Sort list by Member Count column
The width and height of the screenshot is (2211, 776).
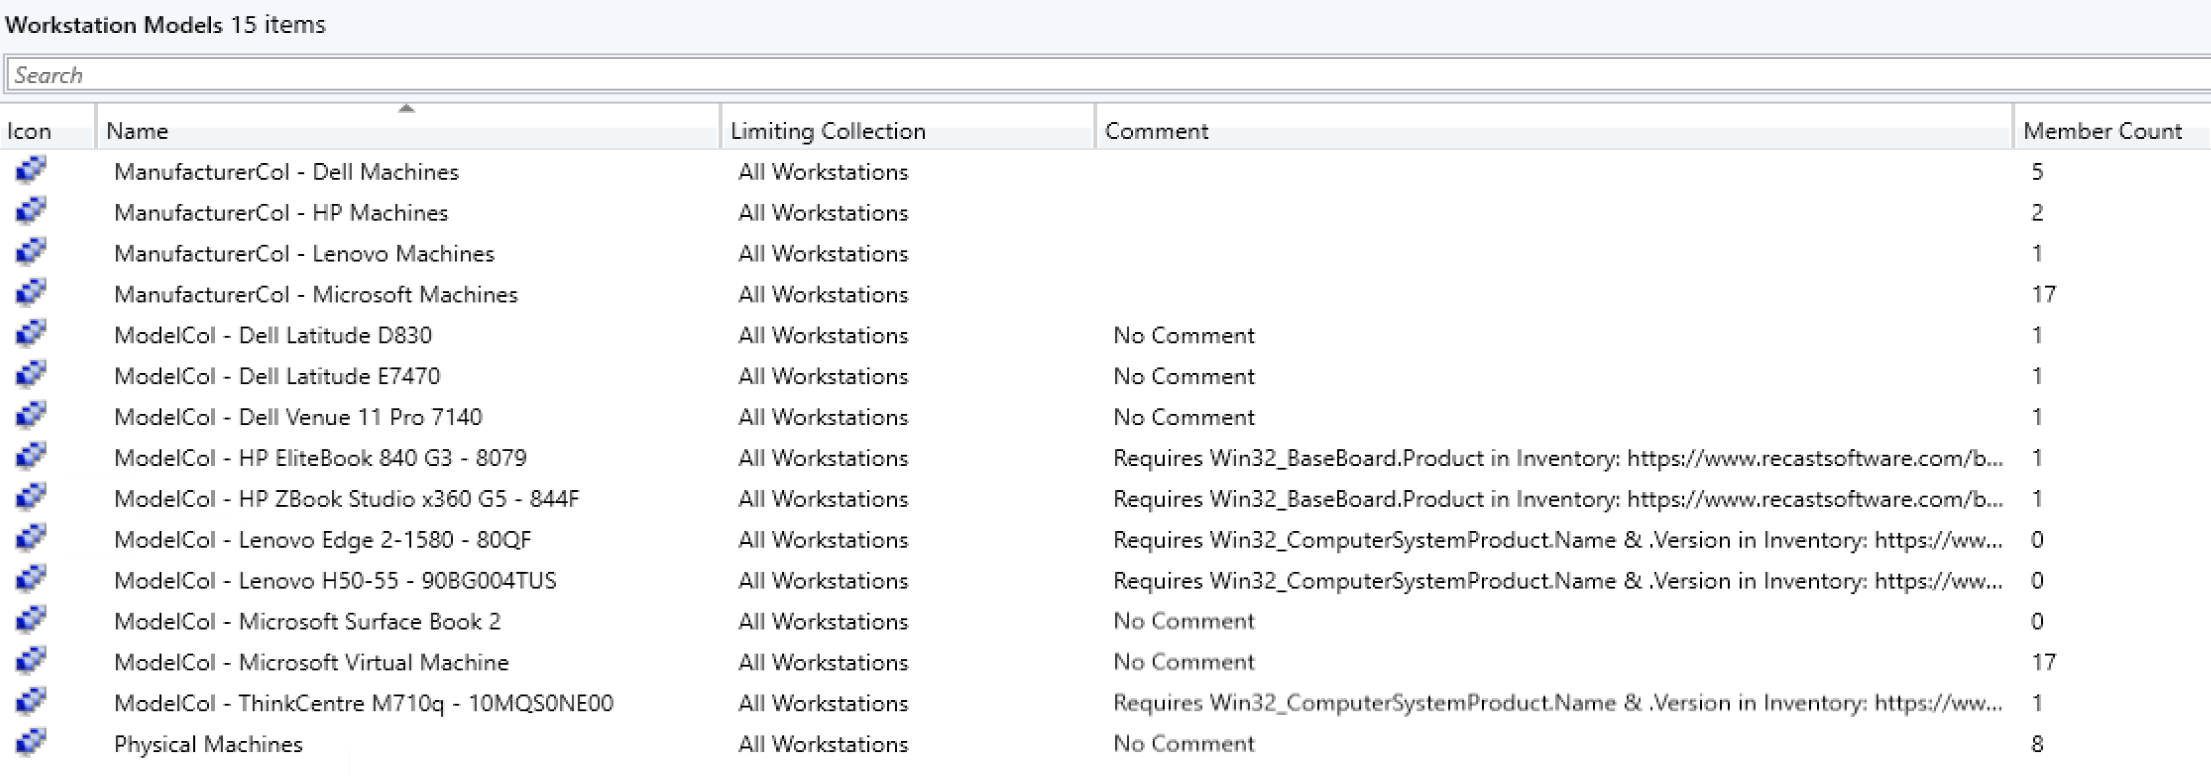2102,131
